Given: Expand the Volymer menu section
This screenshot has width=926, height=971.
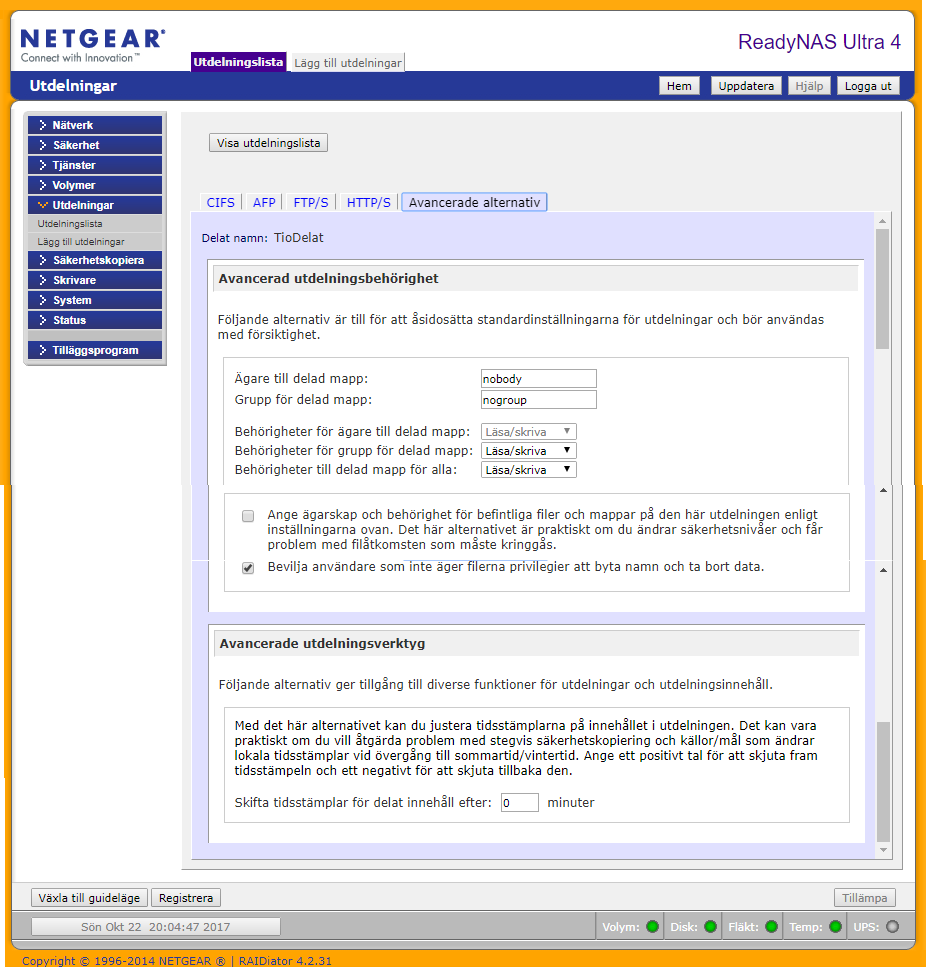Looking at the screenshot, I should [95, 185].
